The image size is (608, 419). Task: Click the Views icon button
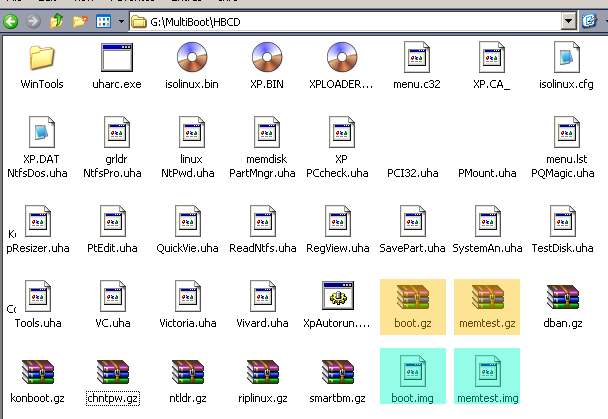pyautogui.click(x=103, y=21)
